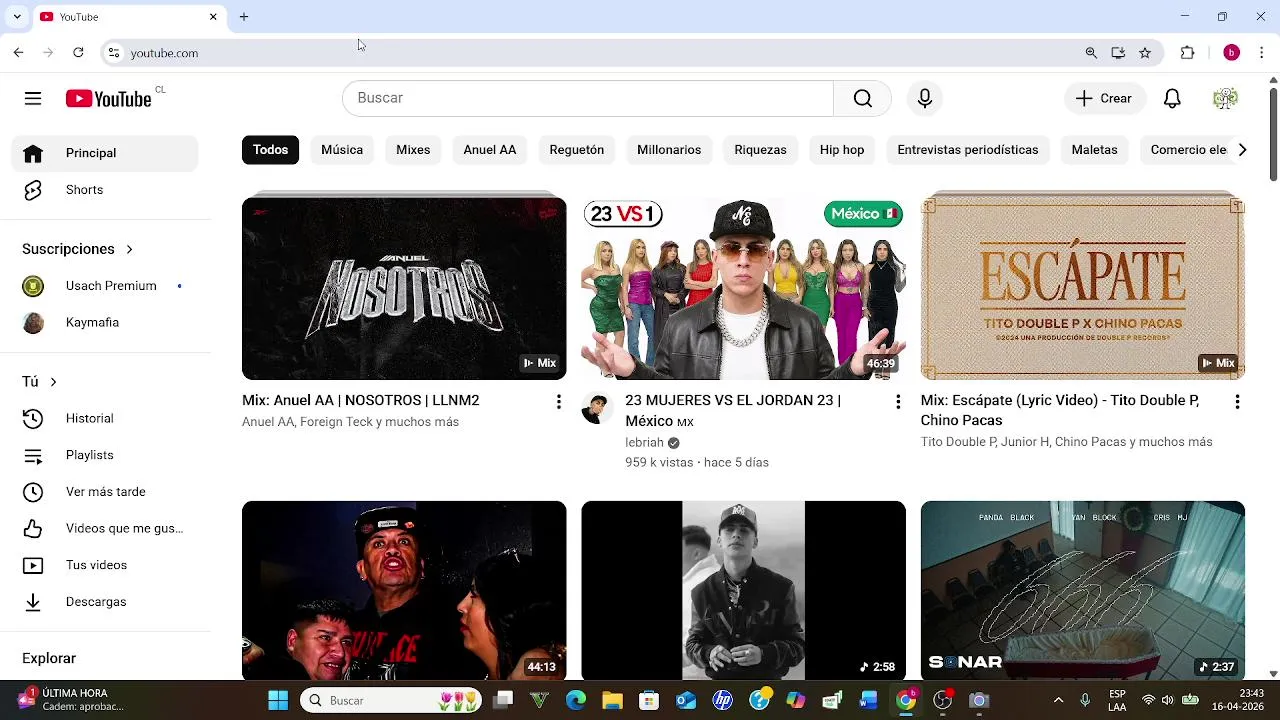
Task: Select the Millonarios filter chip
Action: click(669, 150)
